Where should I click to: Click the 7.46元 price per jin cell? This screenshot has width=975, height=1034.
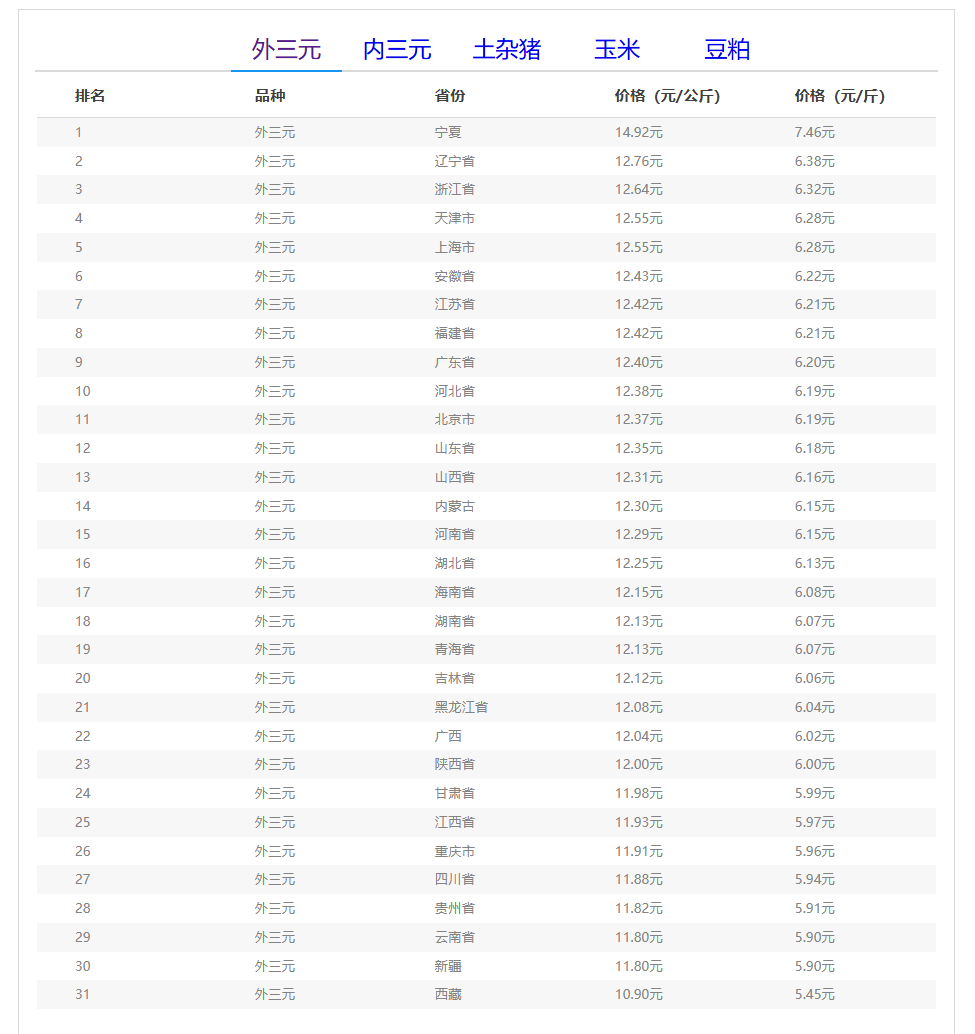coord(814,132)
